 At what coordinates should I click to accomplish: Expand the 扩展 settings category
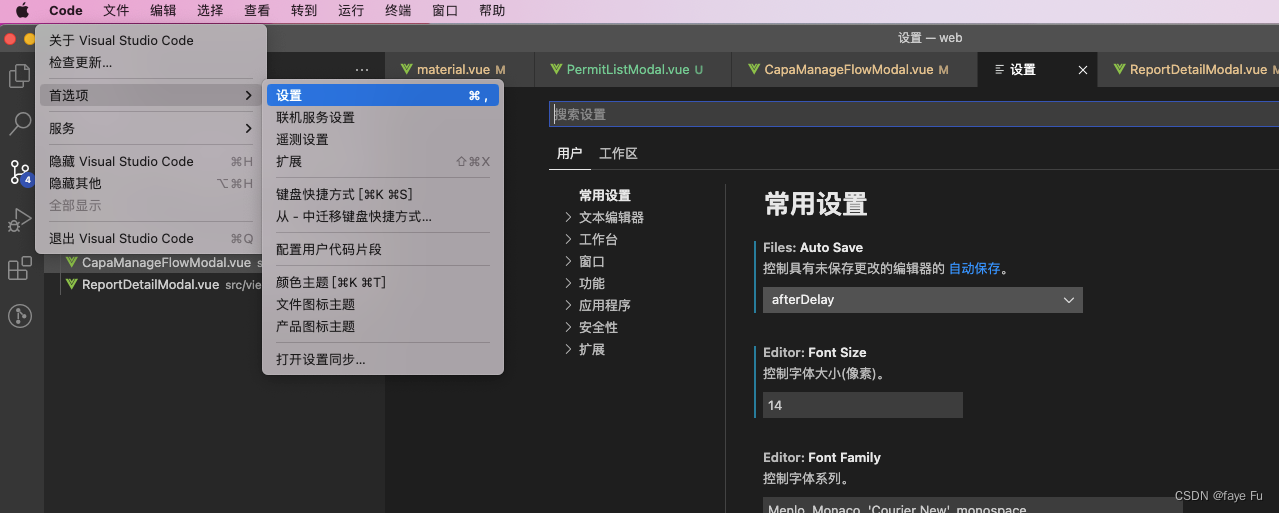click(568, 349)
